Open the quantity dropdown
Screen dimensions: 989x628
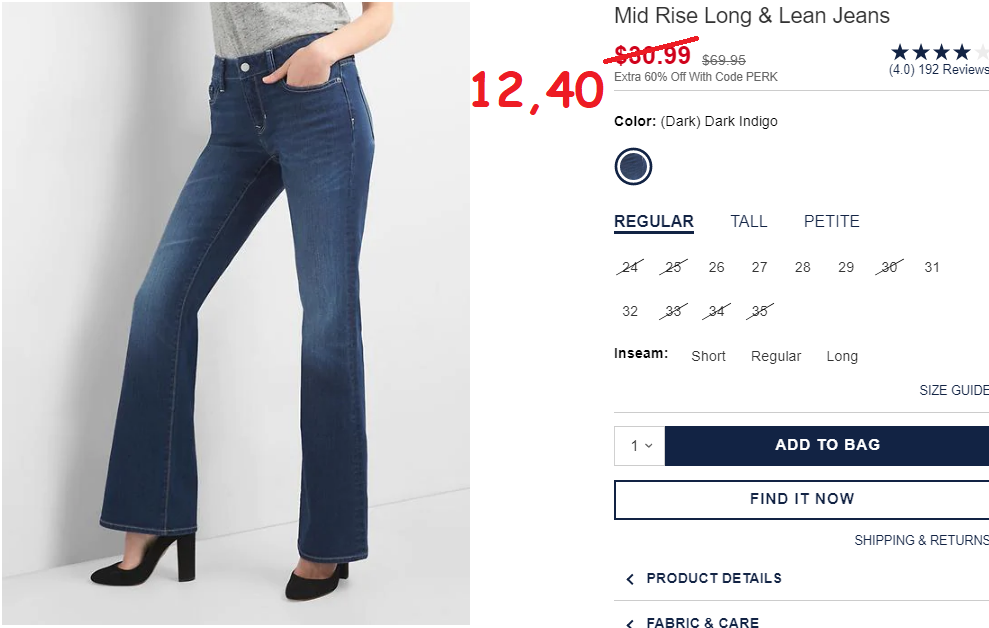[x=640, y=446]
